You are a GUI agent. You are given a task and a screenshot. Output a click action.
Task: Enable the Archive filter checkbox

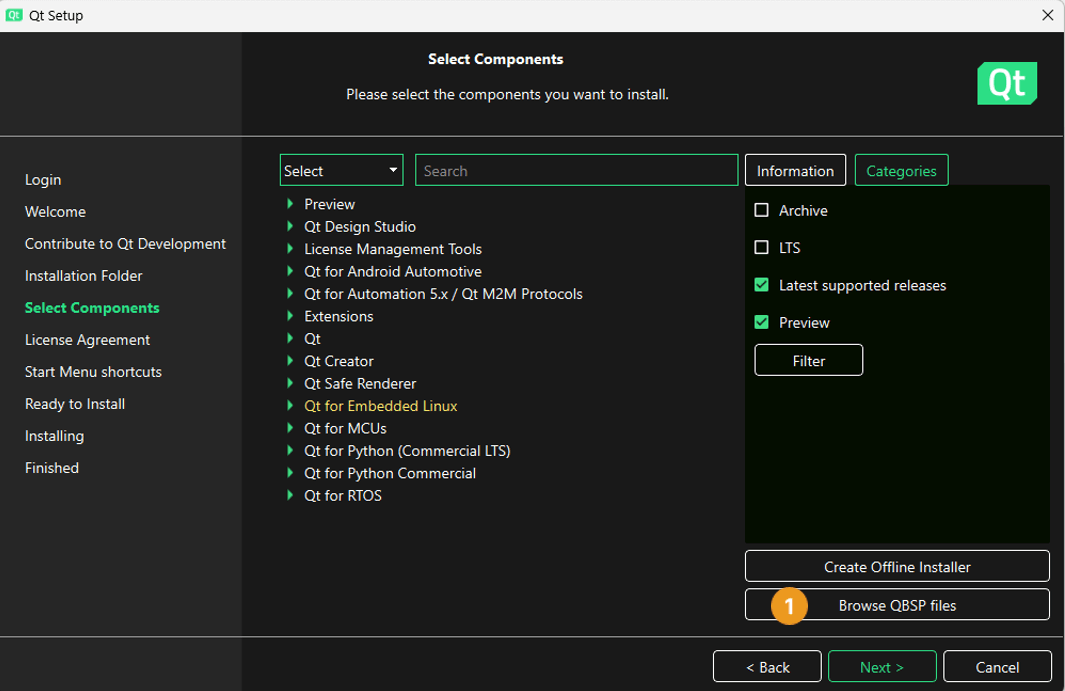pos(762,210)
